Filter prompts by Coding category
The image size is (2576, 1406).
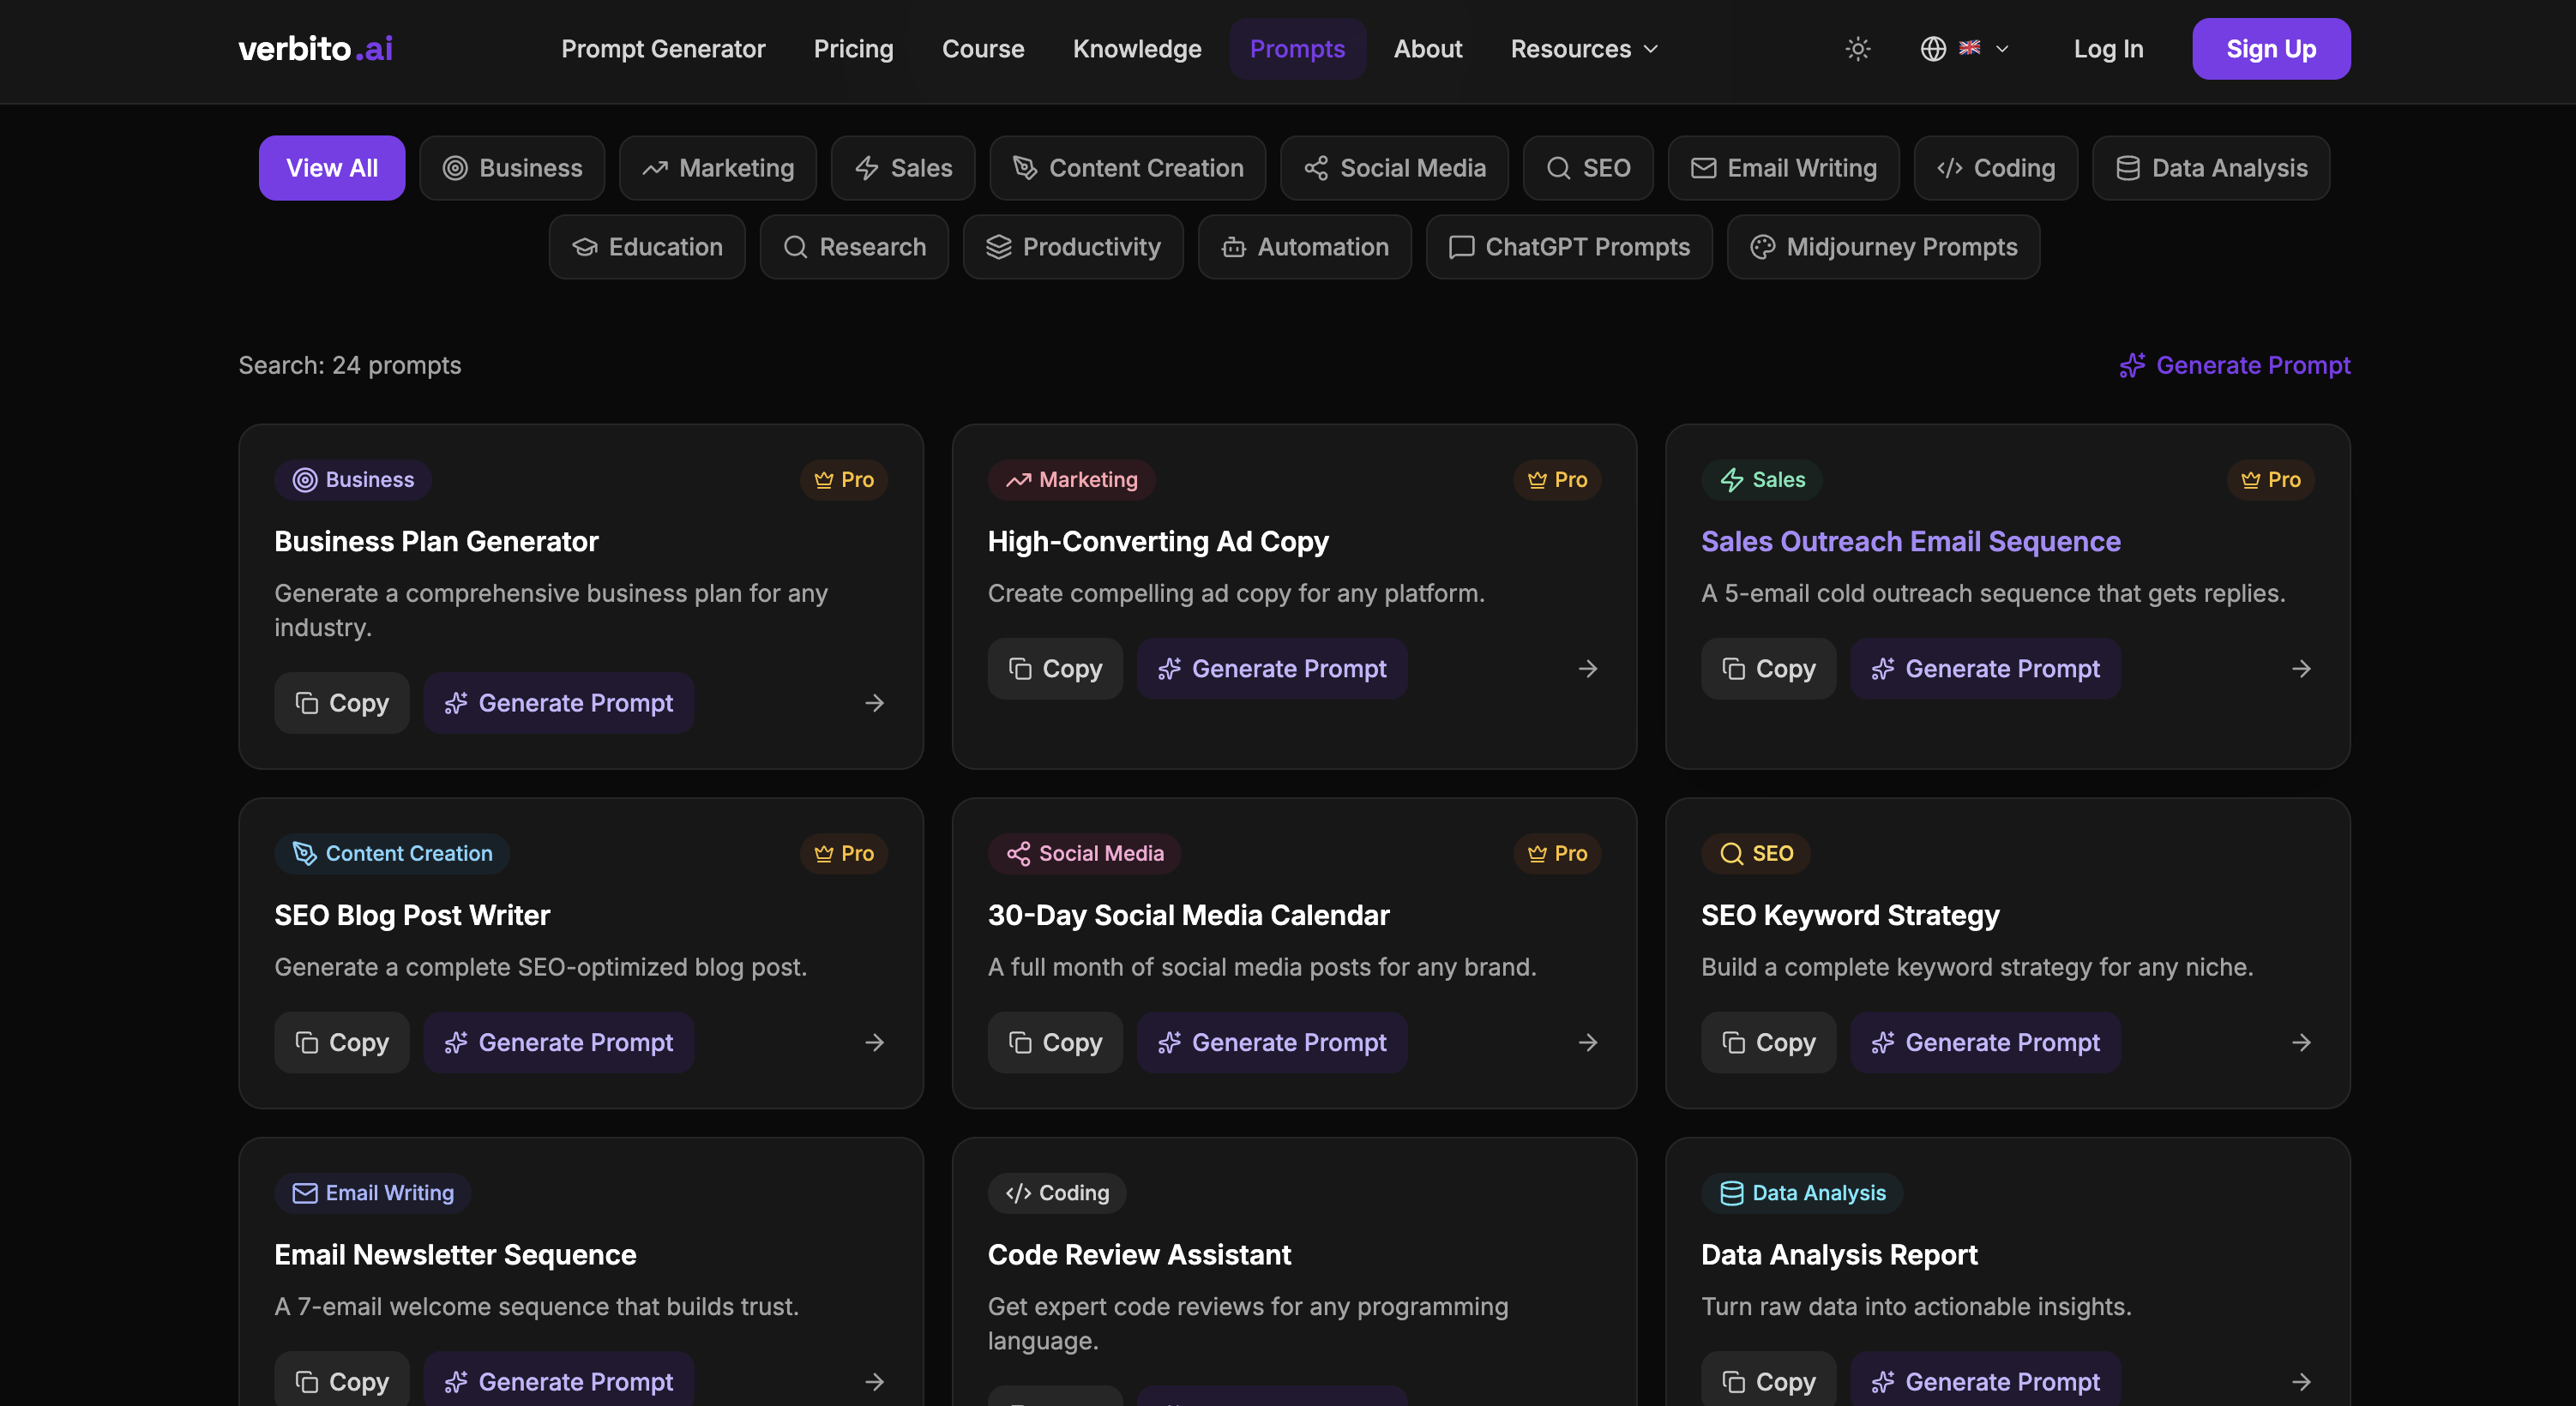point(1996,168)
